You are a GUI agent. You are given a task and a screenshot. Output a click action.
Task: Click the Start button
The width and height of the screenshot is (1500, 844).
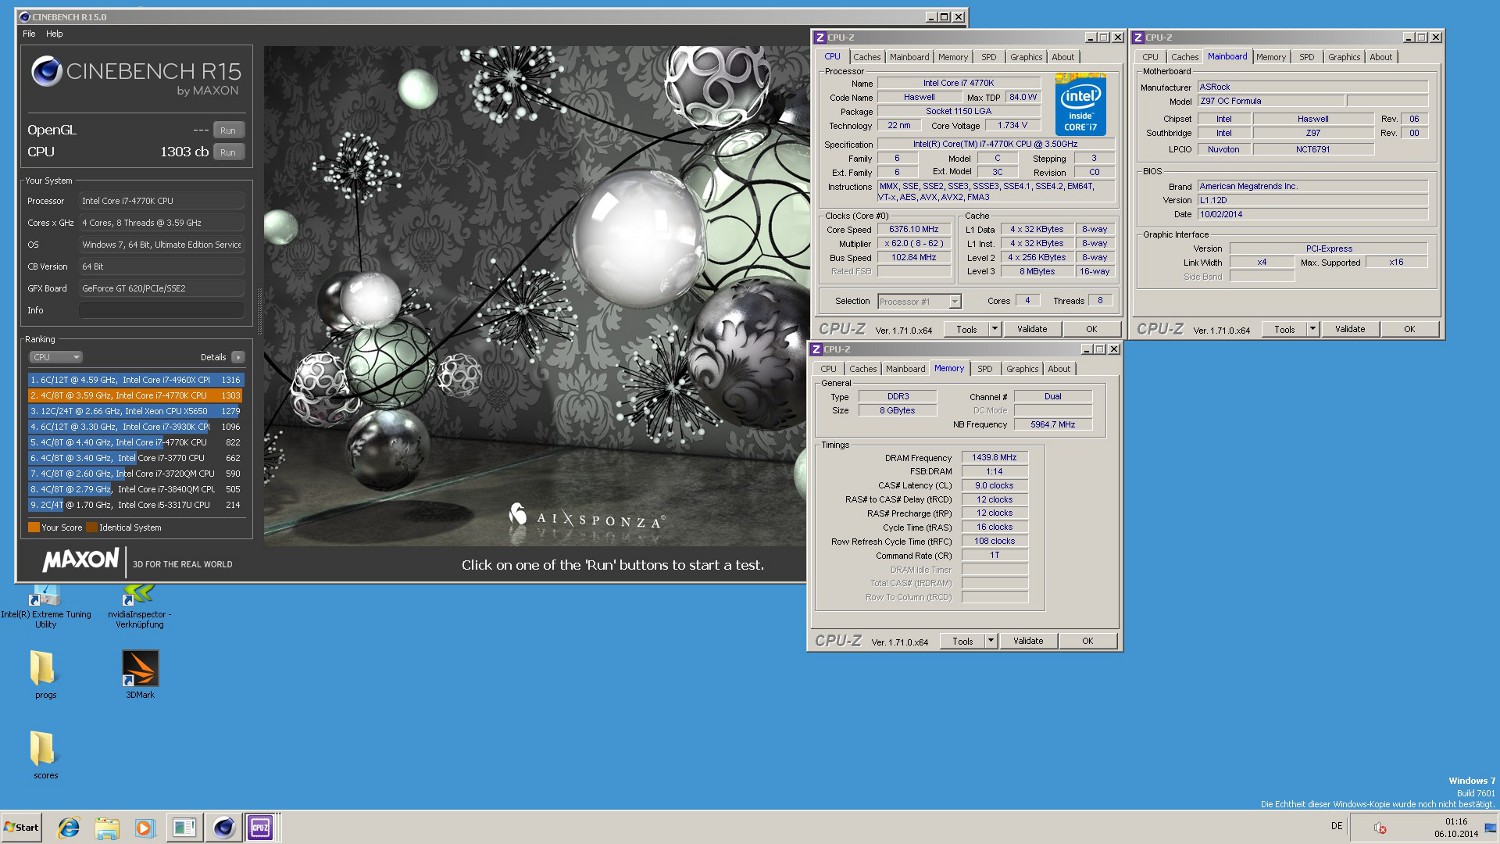[x=21, y=827]
